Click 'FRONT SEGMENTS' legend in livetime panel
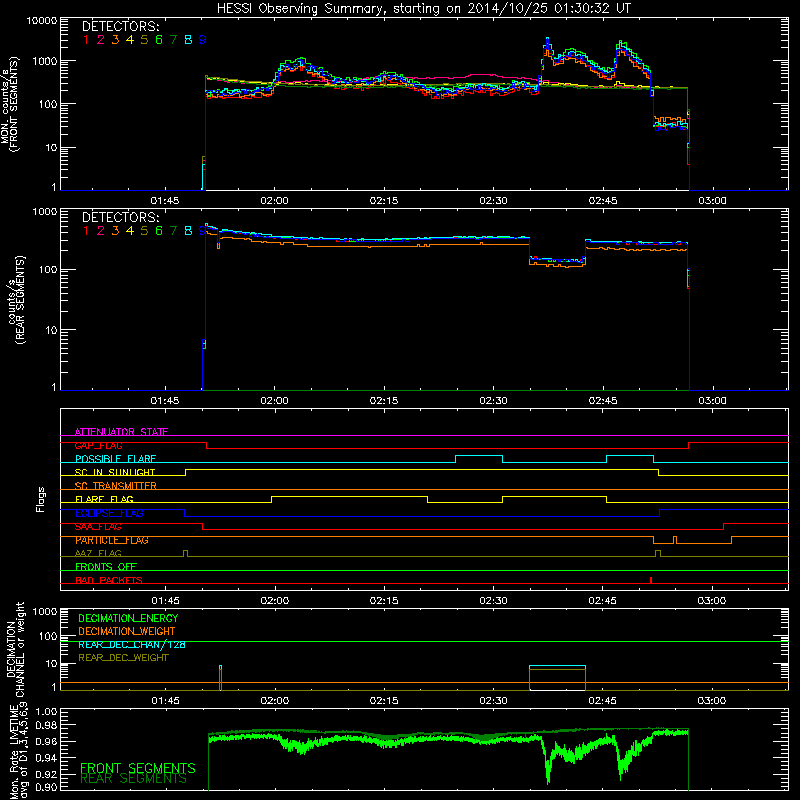This screenshot has height=800, width=800. click(x=138, y=768)
